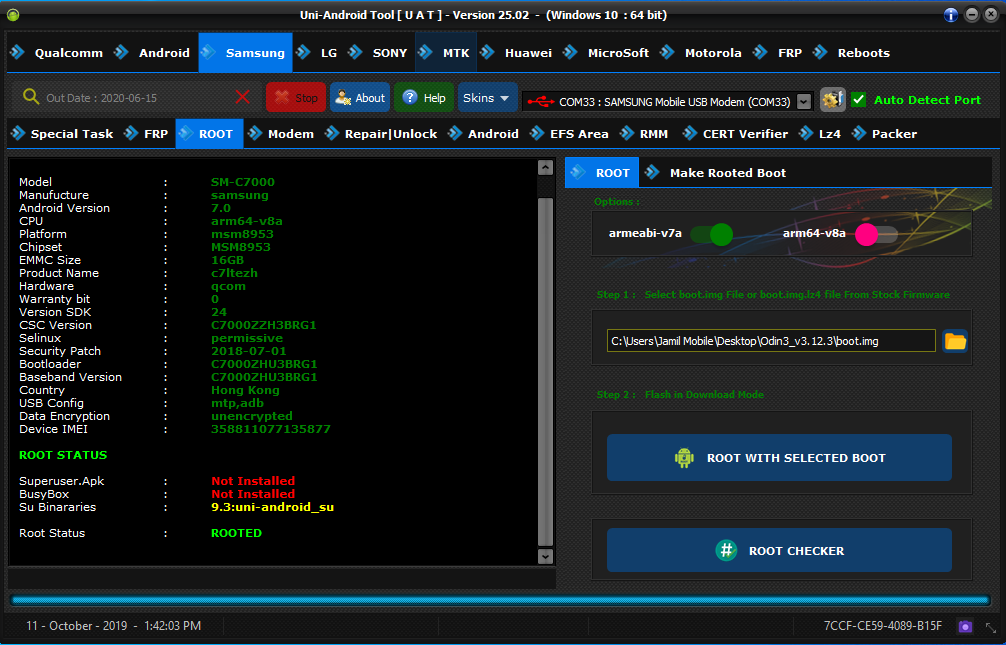Select the ROOT sub-tab beside Modem
The width and height of the screenshot is (1006, 645).
209,133
